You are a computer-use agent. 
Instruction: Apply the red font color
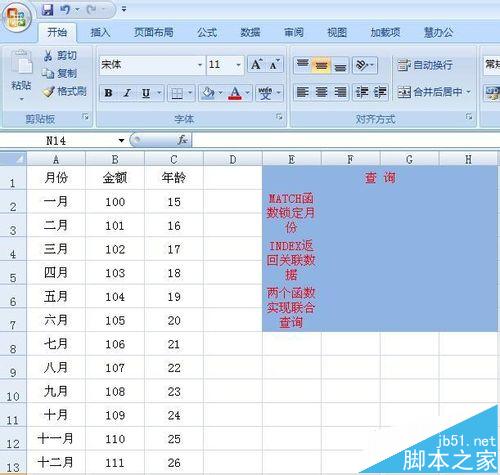point(235,93)
